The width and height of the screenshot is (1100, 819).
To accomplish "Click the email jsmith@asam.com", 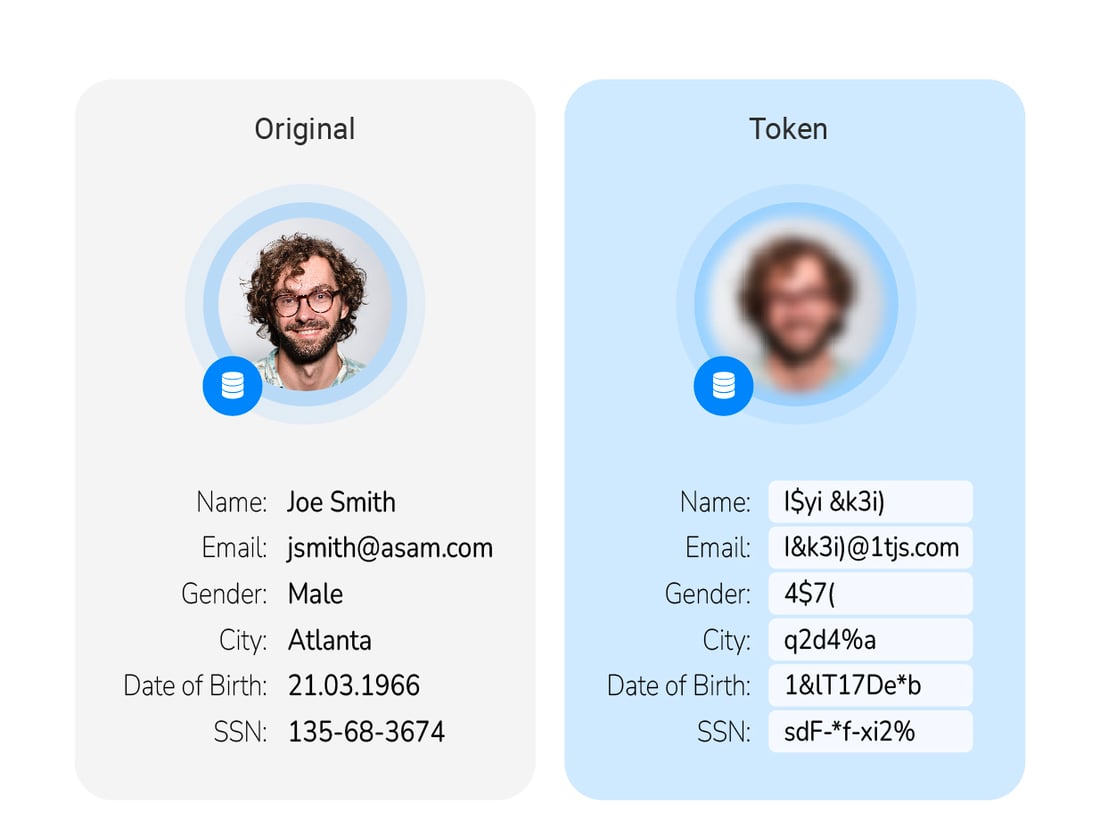I will pyautogui.click(x=390, y=548).
